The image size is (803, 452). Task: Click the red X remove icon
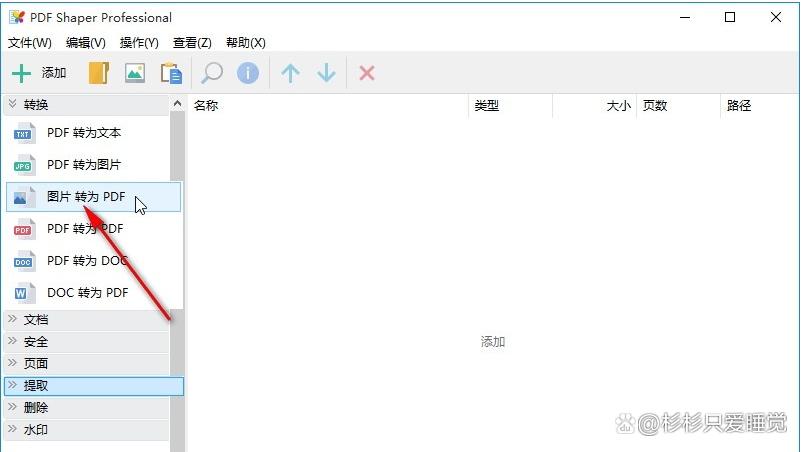click(367, 73)
